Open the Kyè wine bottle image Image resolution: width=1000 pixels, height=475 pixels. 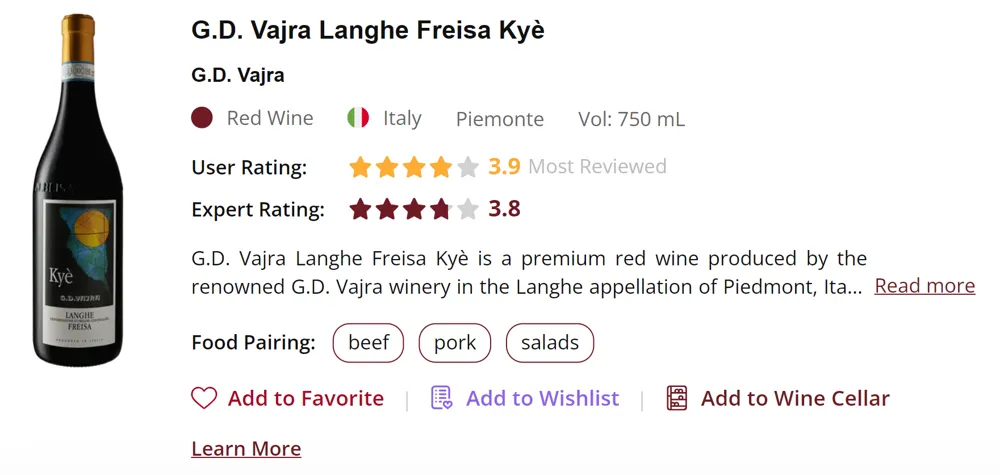point(78,190)
